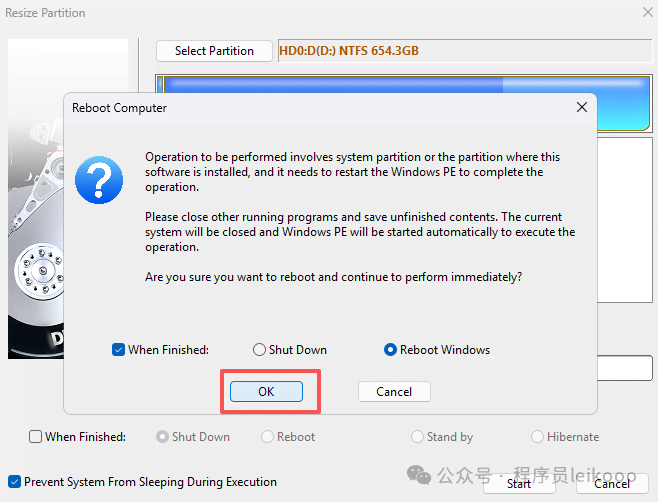Choose the grayed Shut Down radio below dialog
Screen dimensions: 658x502
[163, 437]
